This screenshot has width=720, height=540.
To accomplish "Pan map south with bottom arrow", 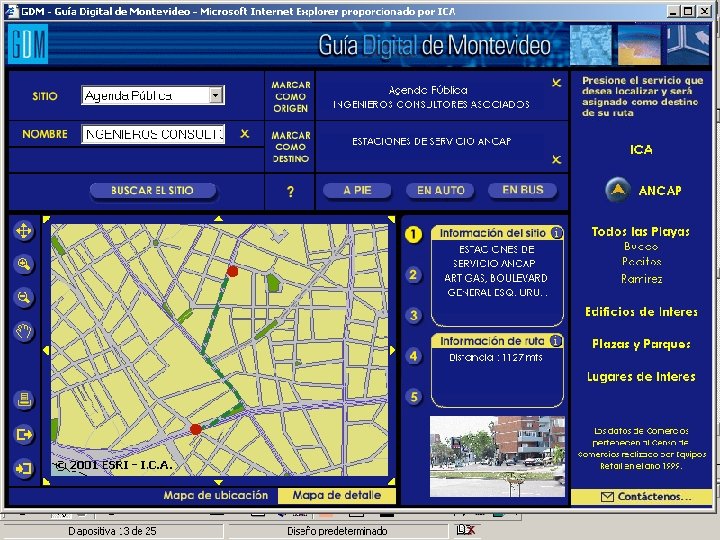I will tap(219, 482).
